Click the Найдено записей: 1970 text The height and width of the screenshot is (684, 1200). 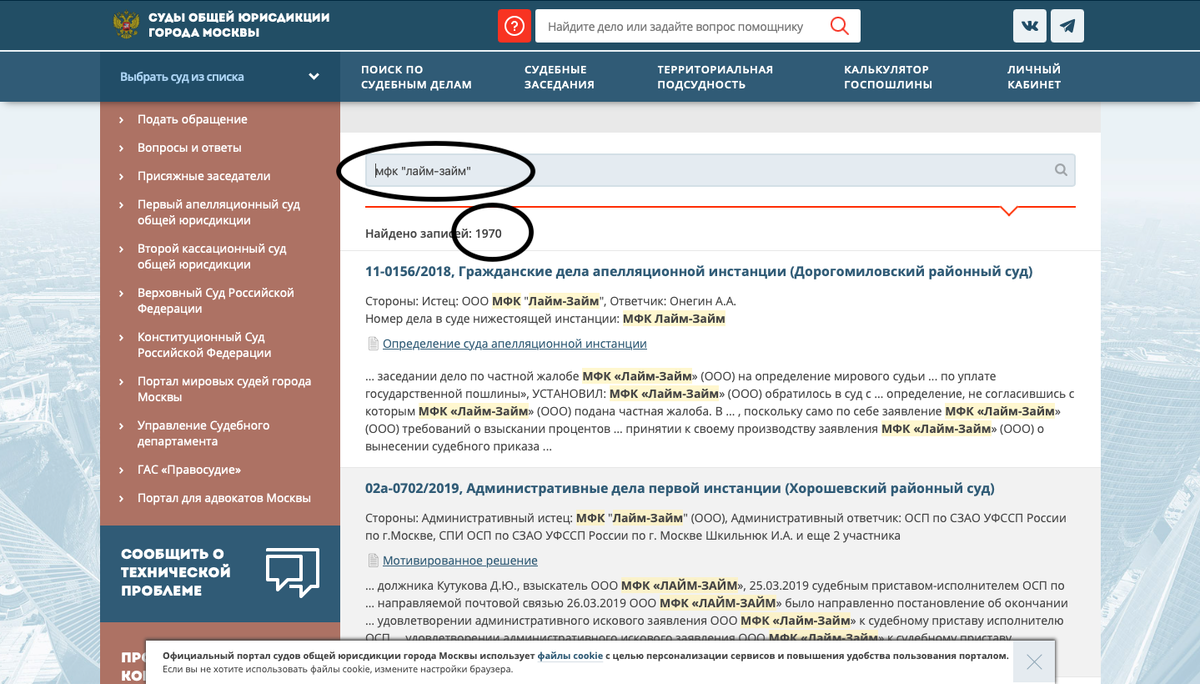pyautogui.click(x=433, y=233)
